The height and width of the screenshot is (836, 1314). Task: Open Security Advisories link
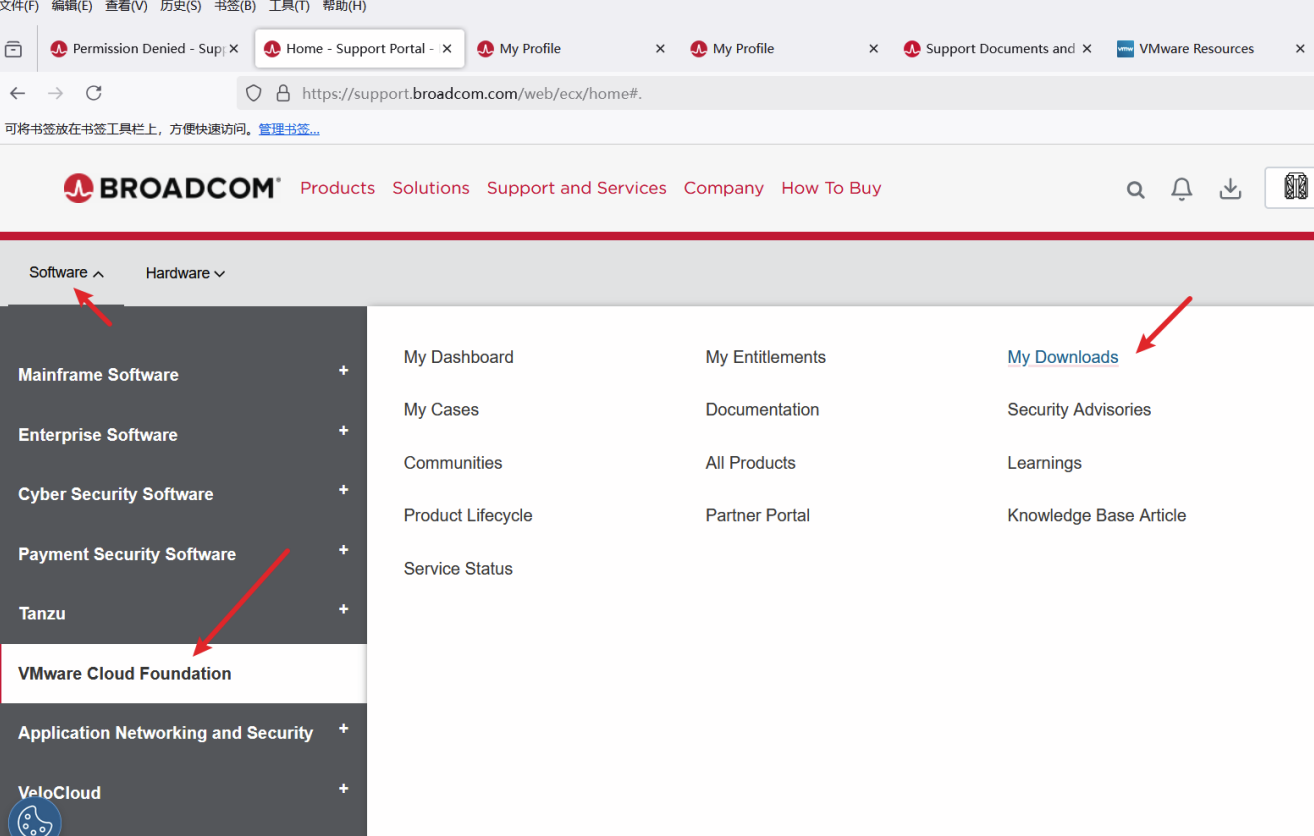(1079, 410)
